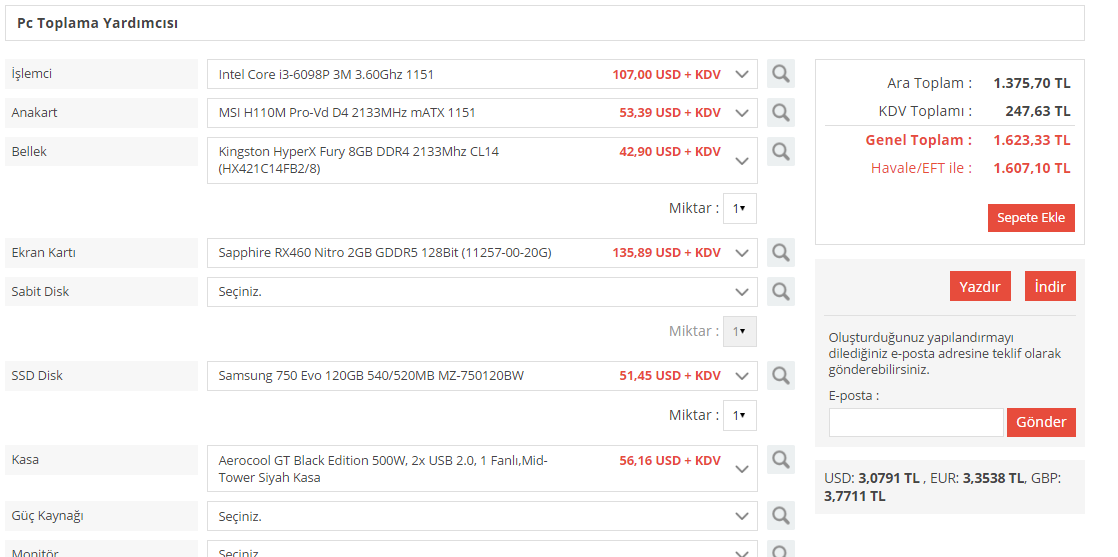Click search icon next to Ekran Kartı
1118x557 pixels.
pyautogui.click(x=781, y=253)
